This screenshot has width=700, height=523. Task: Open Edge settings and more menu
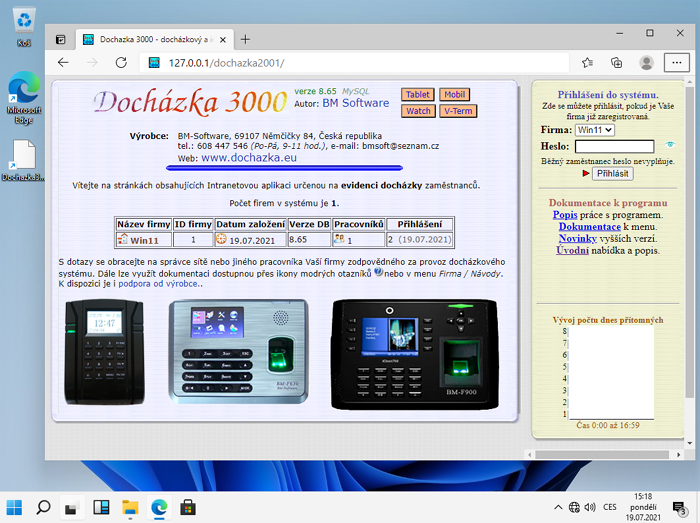pos(677,63)
